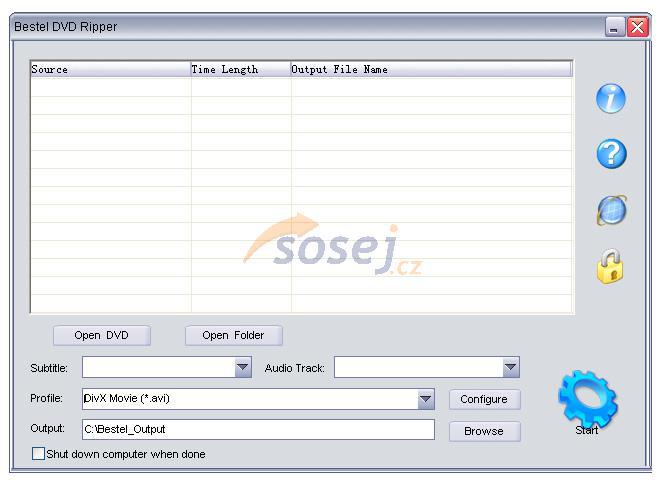Enable Shut down computer when done

[x=38, y=453]
